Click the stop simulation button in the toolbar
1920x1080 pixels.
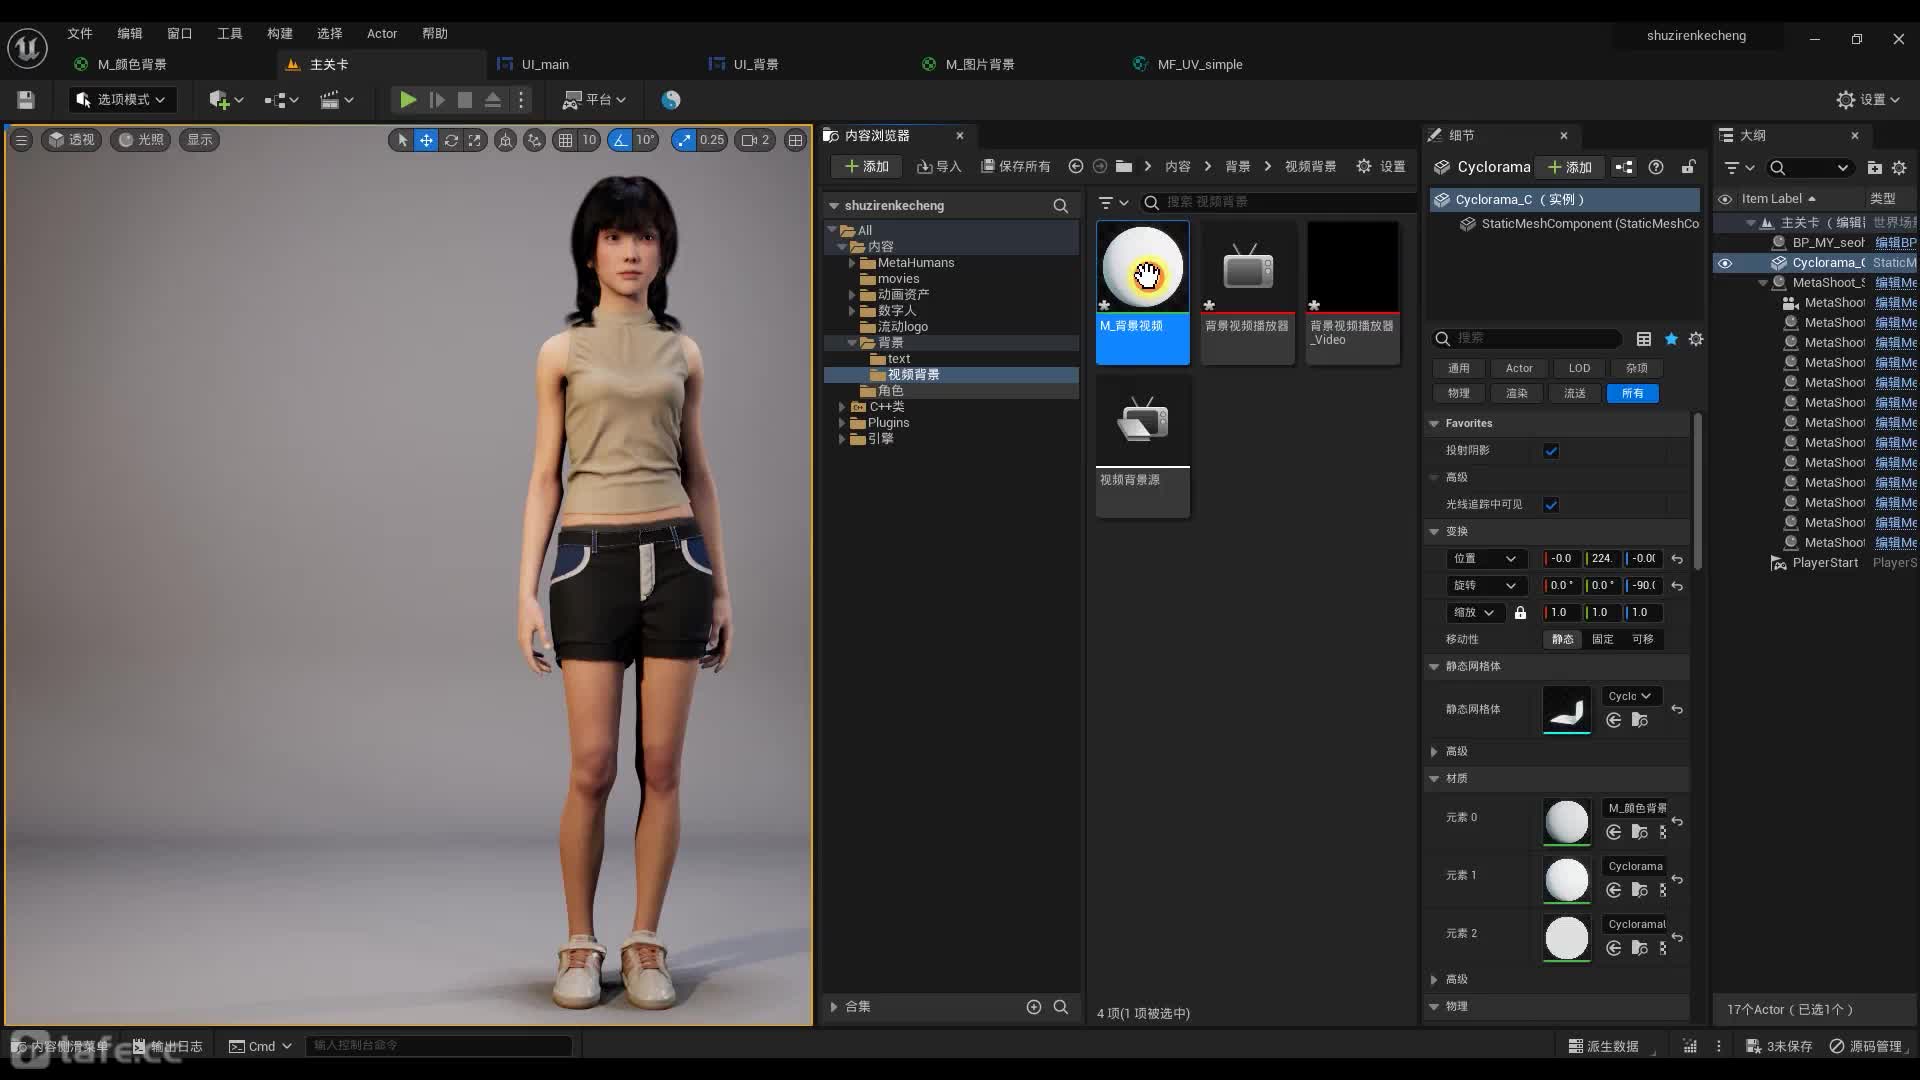[x=465, y=100]
